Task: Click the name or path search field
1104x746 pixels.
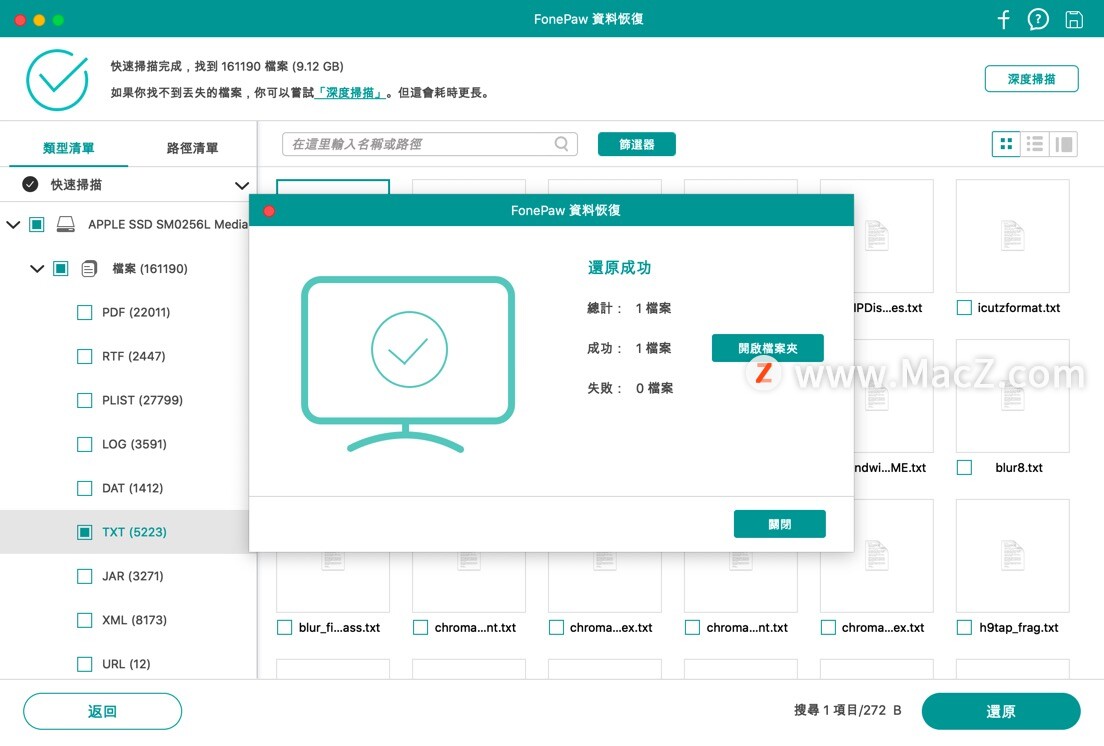Action: click(429, 144)
